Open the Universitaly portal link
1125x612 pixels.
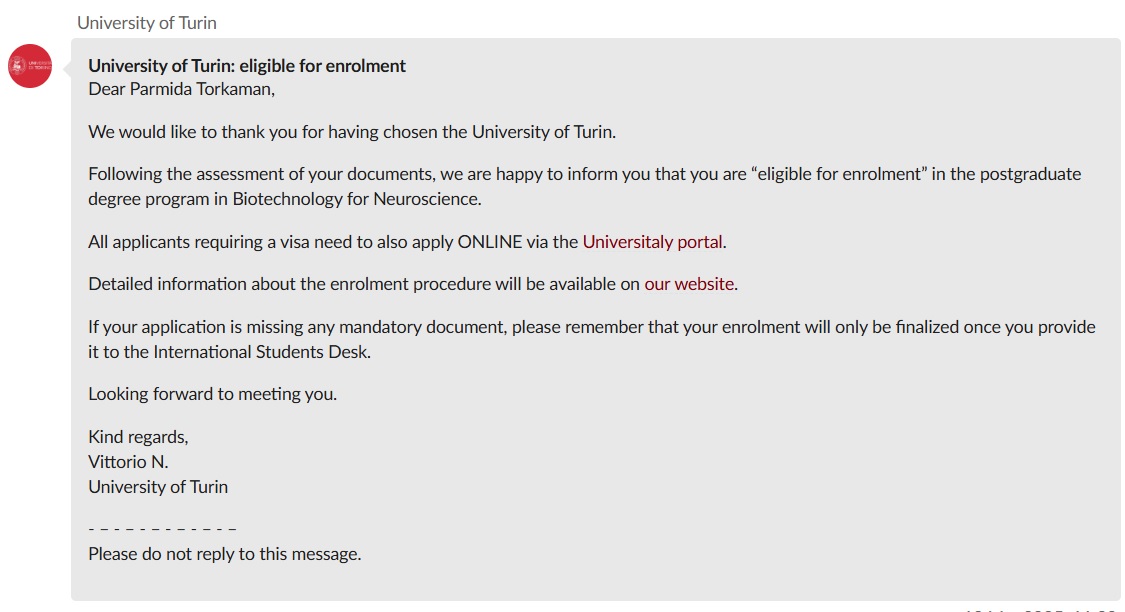click(652, 242)
